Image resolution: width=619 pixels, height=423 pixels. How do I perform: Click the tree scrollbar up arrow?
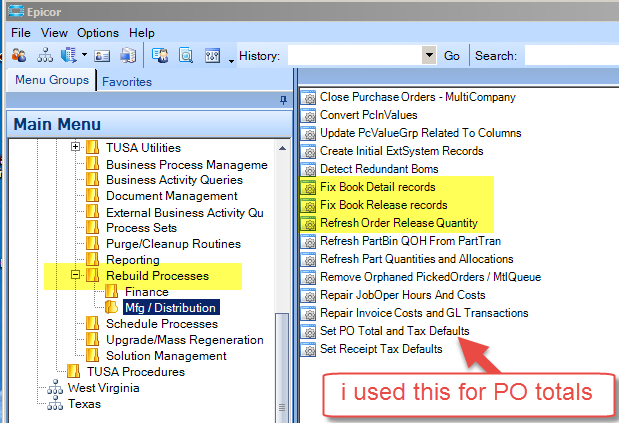(282, 148)
